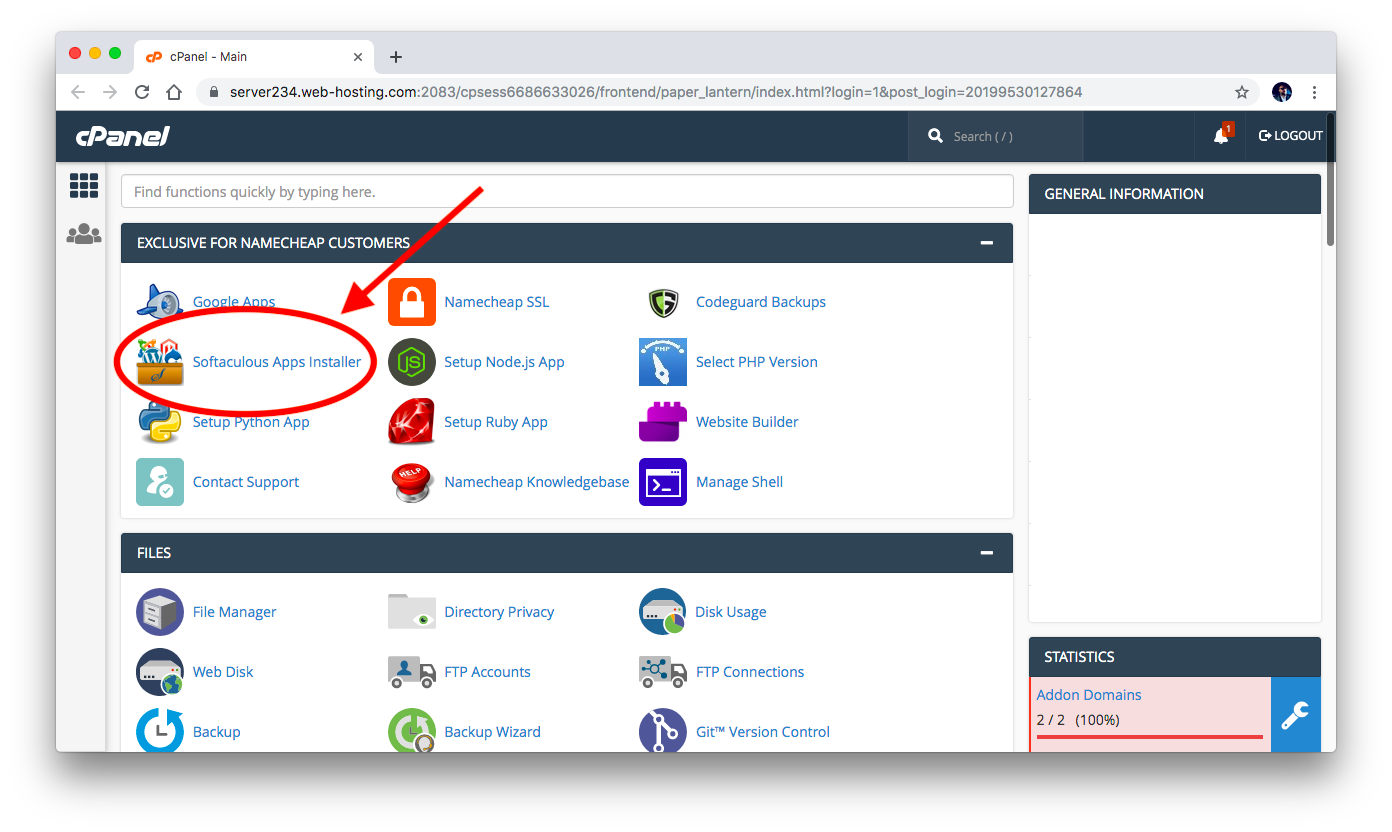Click the header Search field
The width and height of the screenshot is (1392, 832).
[x=995, y=136]
